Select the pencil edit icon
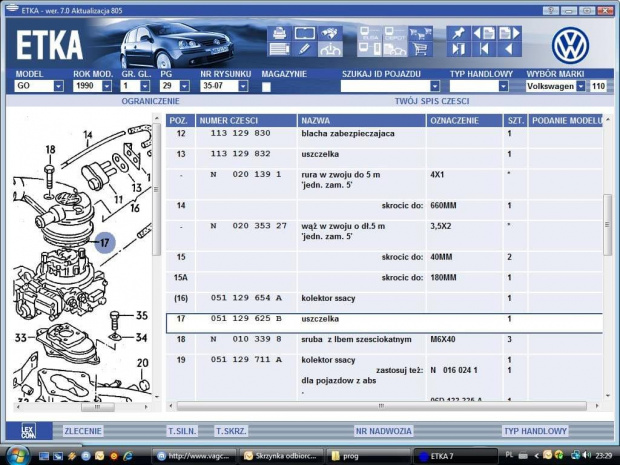The width and height of the screenshot is (620, 465). coord(304,49)
